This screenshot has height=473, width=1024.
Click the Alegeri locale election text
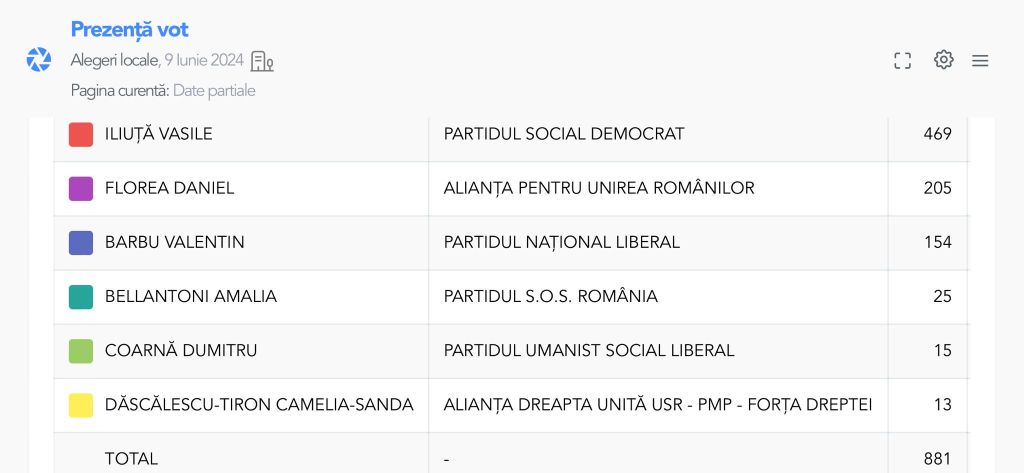point(114,61)
